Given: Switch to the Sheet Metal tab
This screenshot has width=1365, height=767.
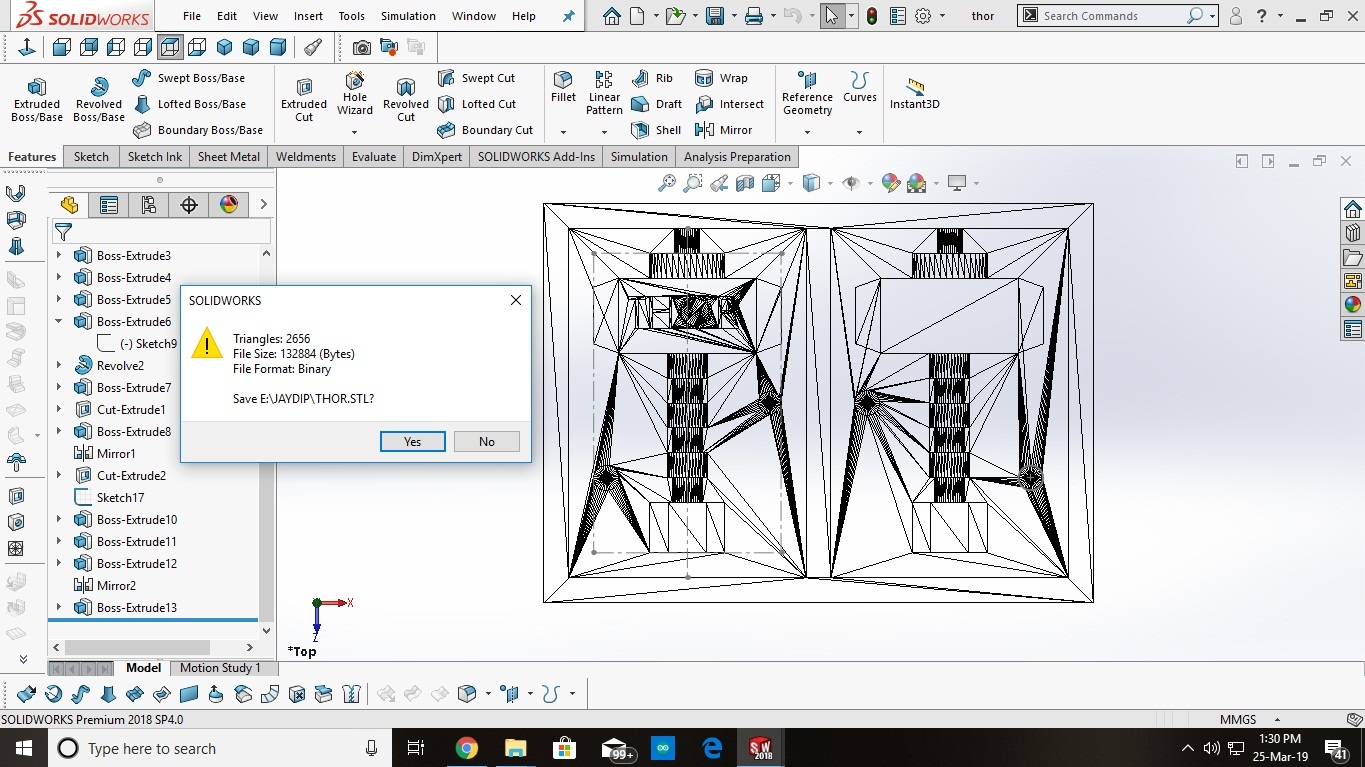Looking at the screenshot, I should click(228, 157).
